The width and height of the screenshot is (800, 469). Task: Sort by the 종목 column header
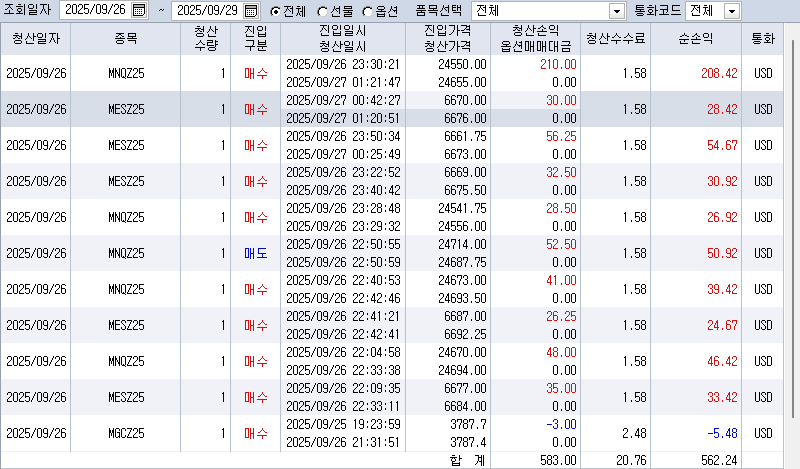[126, 38]
